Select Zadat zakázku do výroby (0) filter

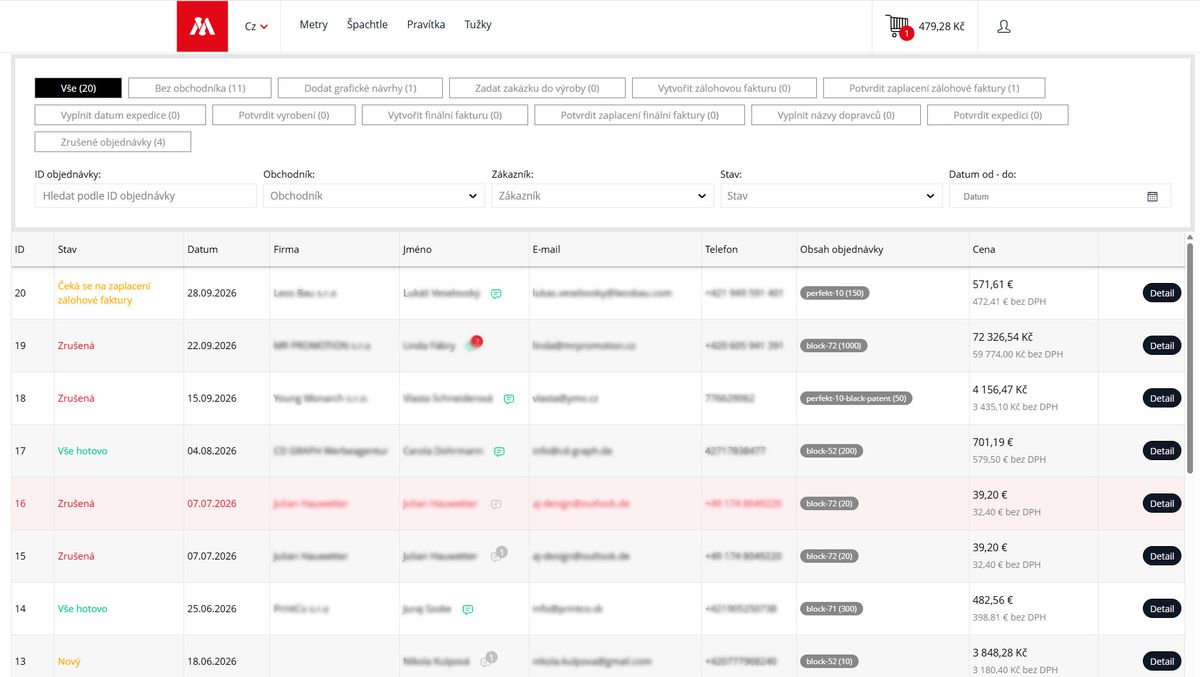[x=538, y=88]
